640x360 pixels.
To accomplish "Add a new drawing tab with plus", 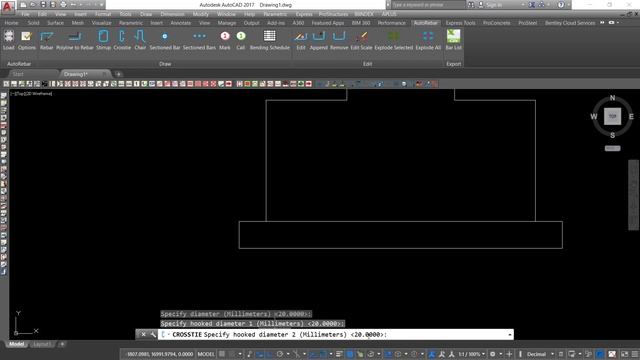I will point(118,74).
